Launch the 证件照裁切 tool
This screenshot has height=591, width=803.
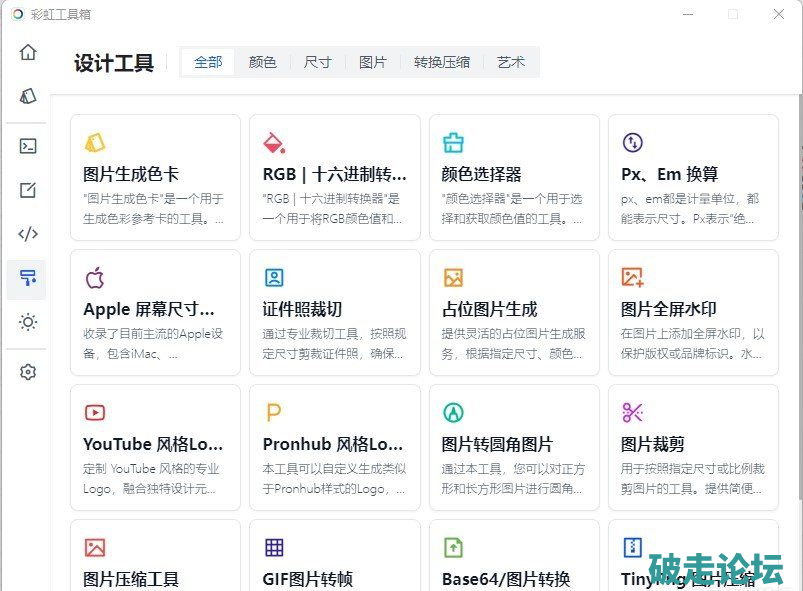click(335, 312)
